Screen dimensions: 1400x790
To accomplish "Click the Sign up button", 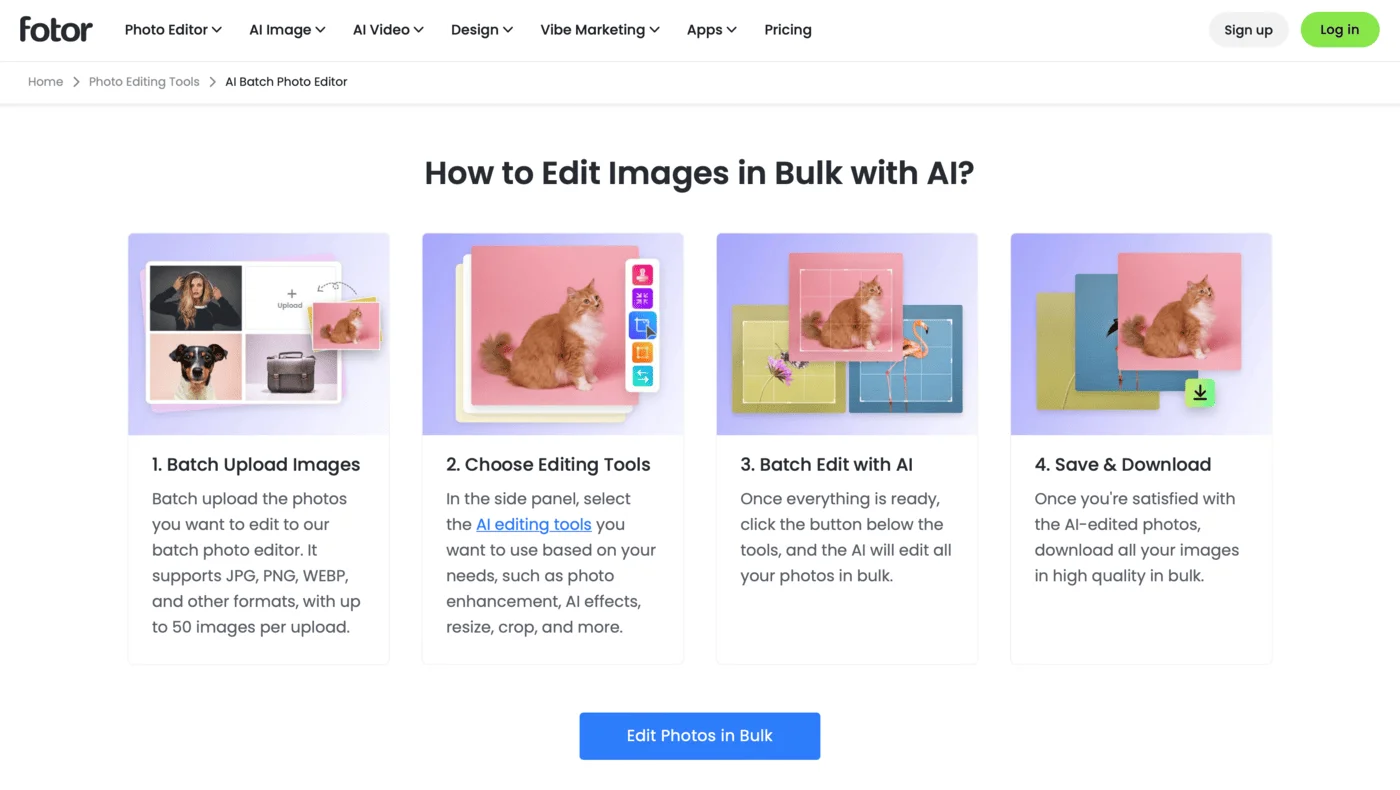I will (x=1248, y=30).
